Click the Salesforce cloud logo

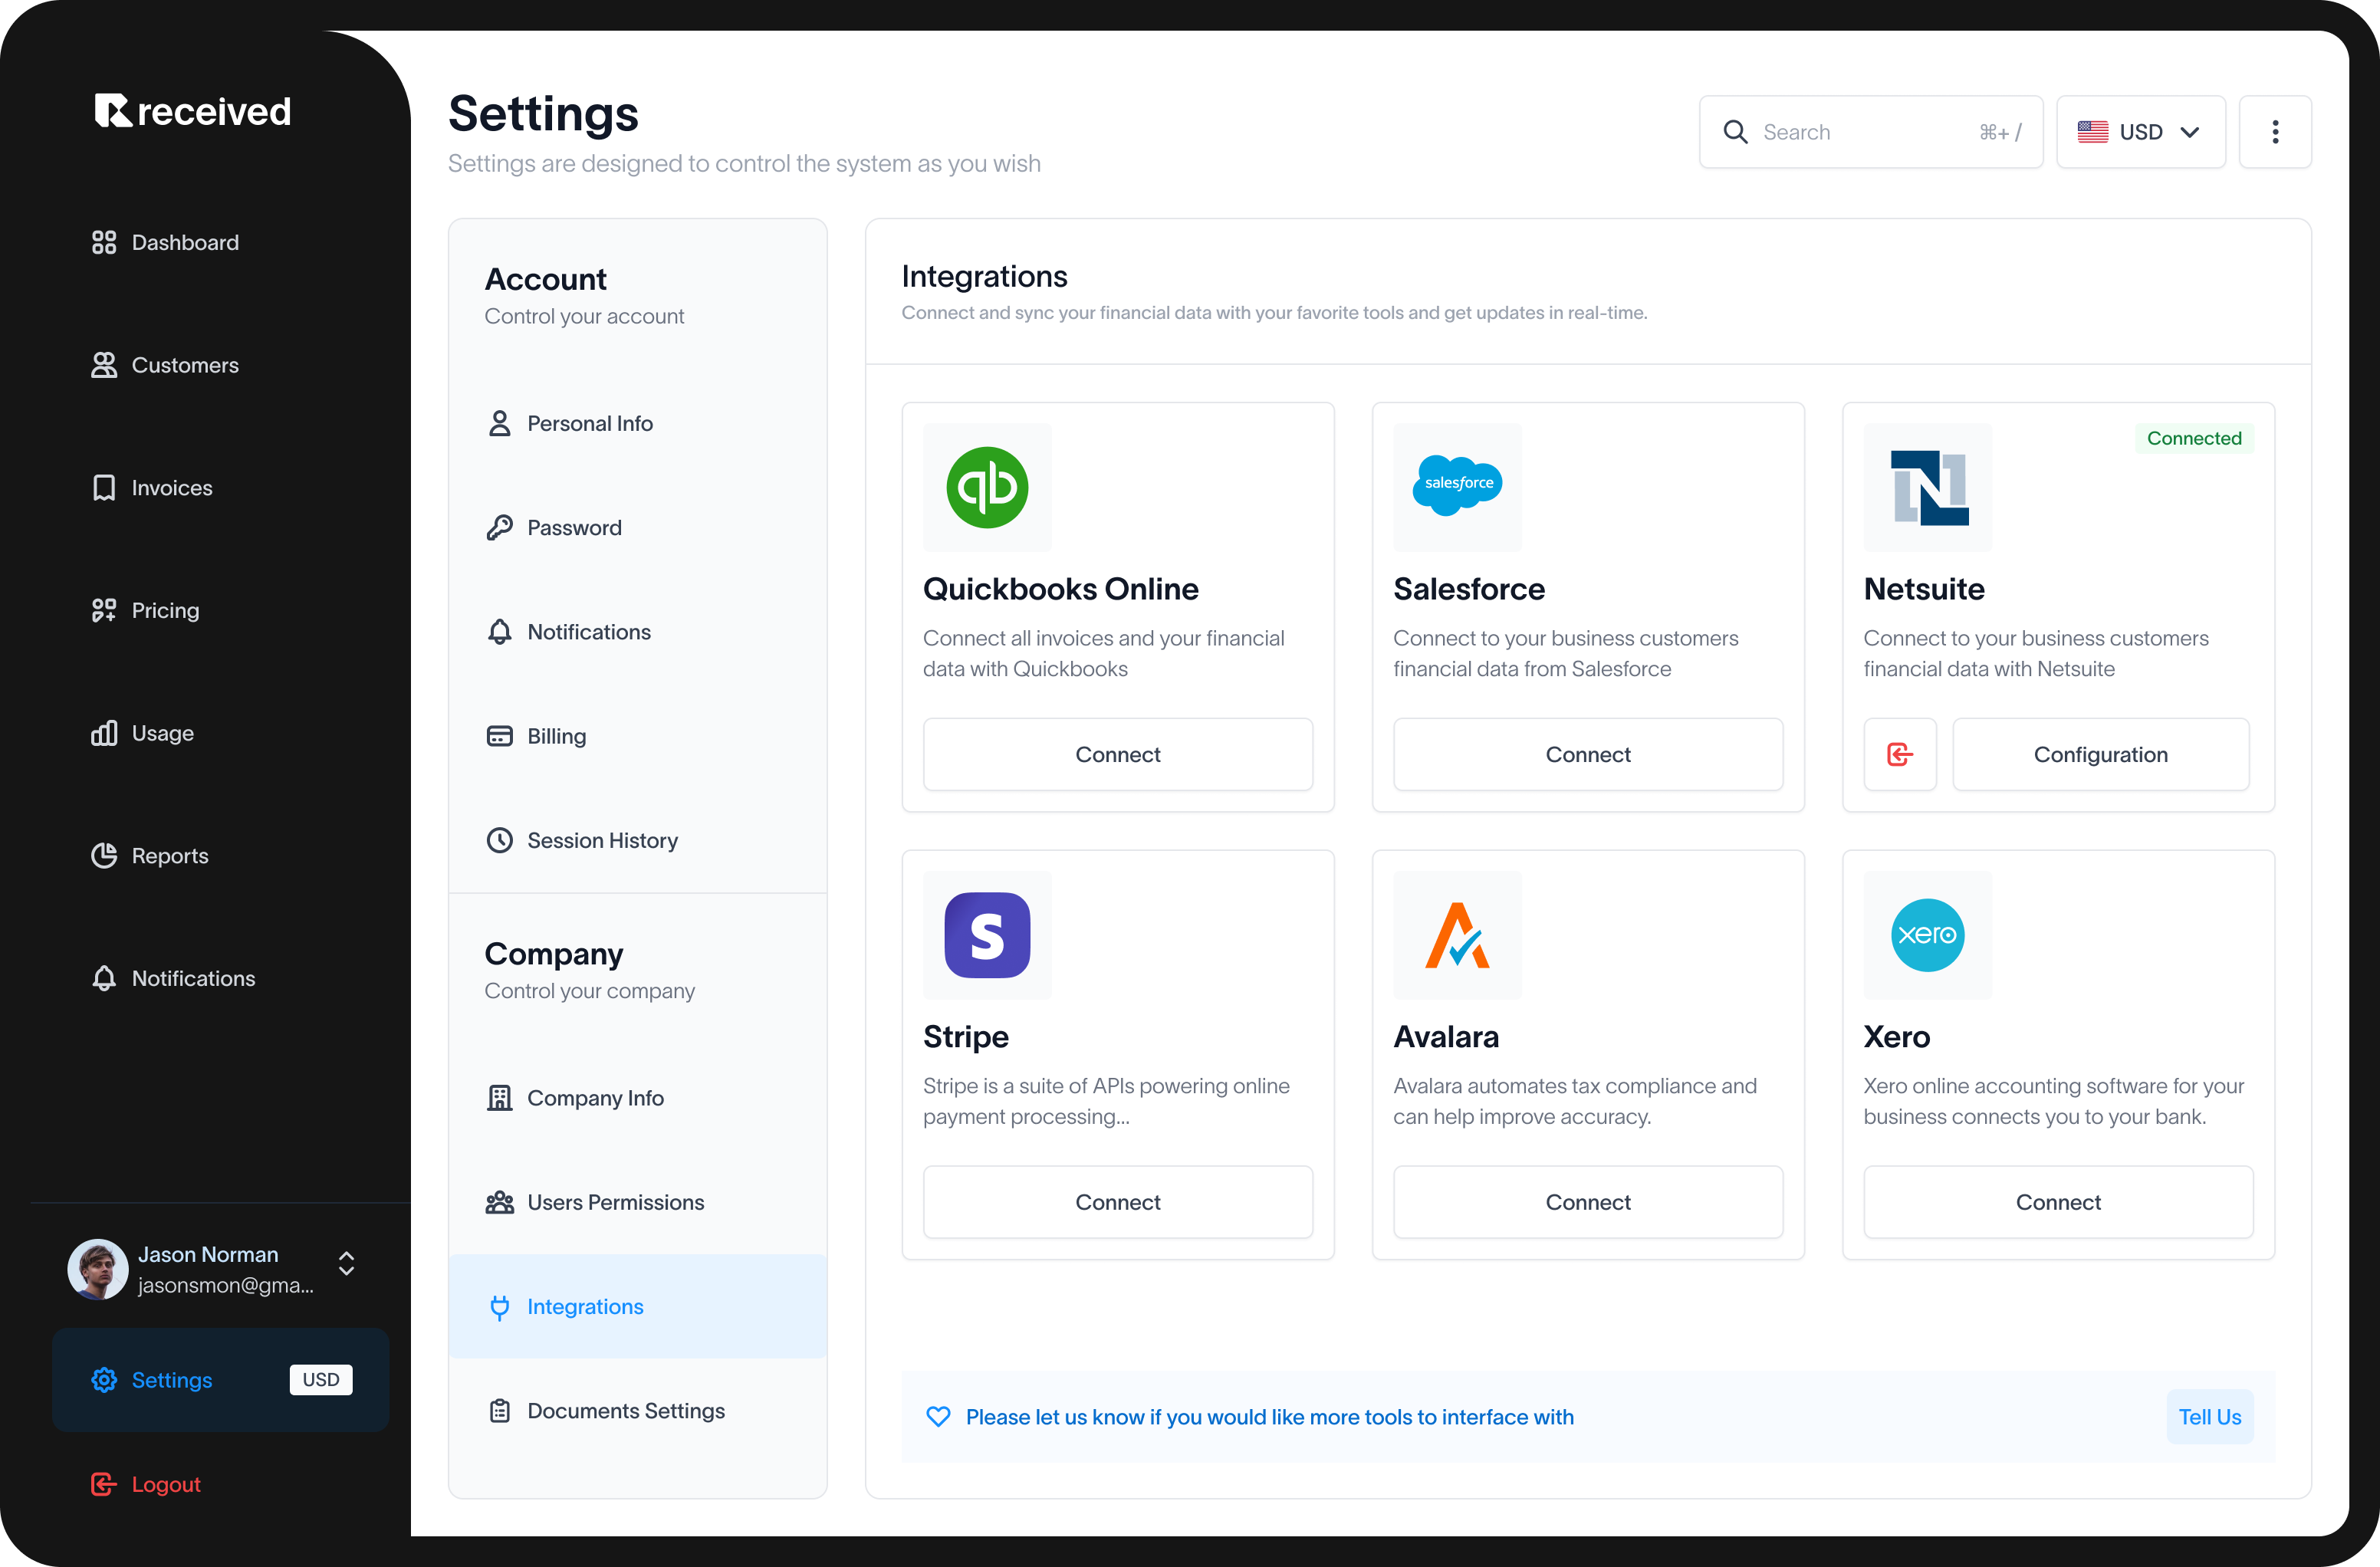tap(1457, 484)
